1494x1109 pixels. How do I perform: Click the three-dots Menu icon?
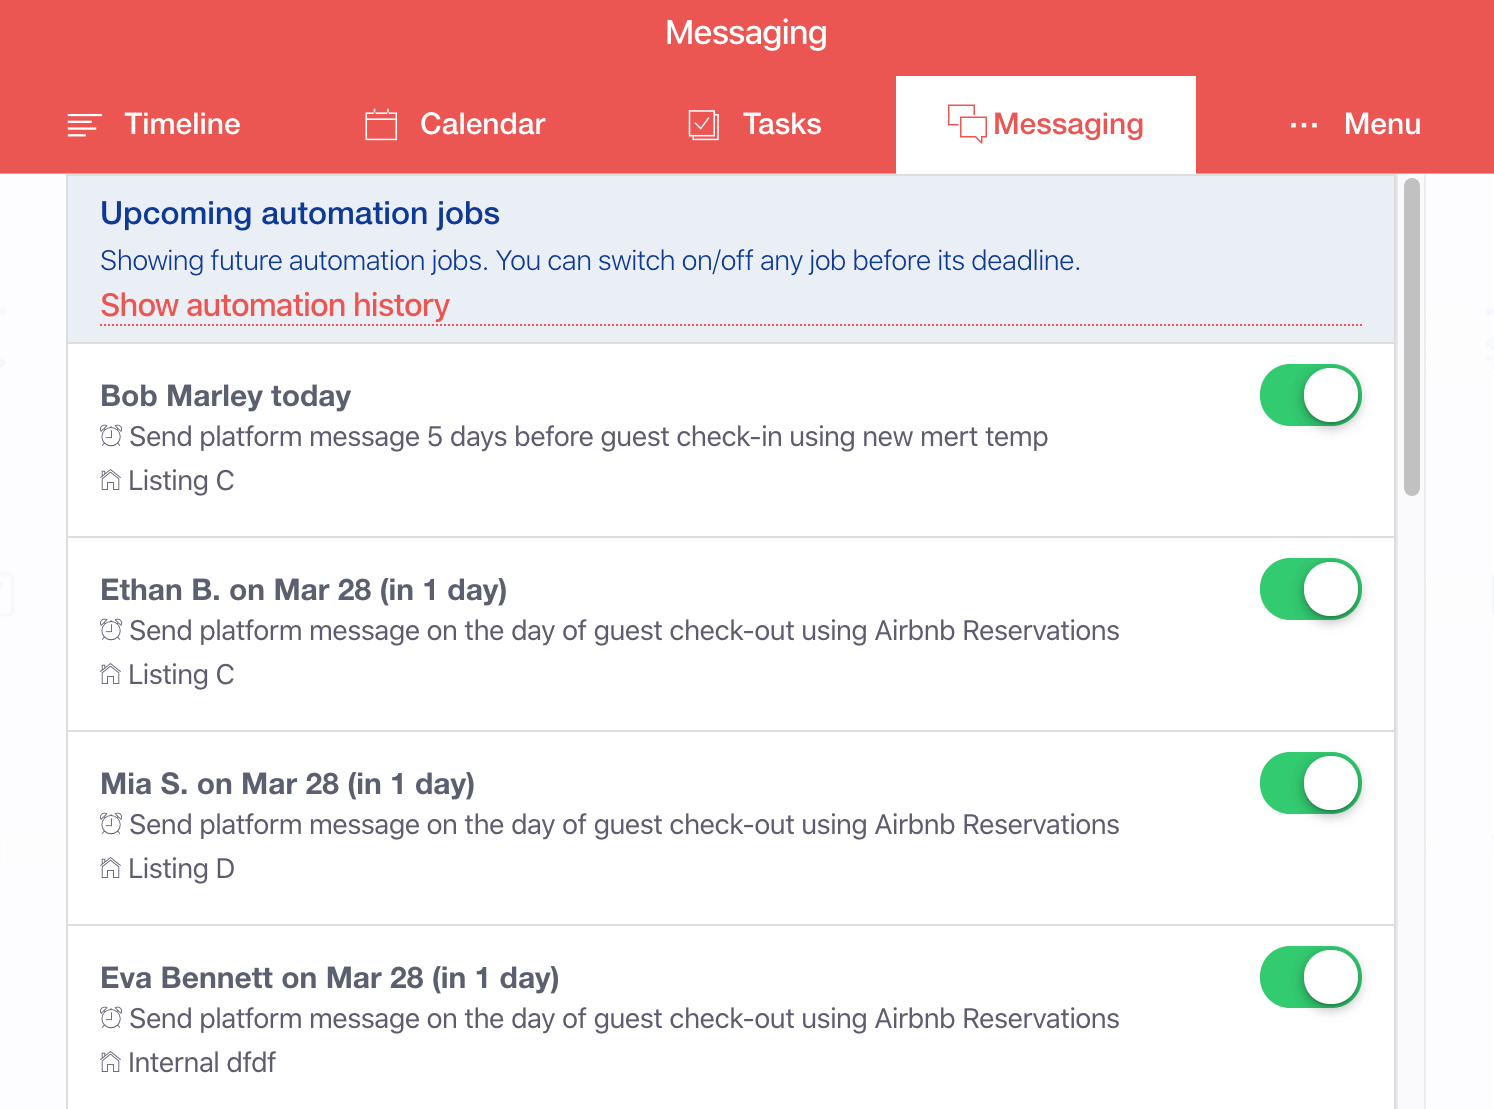click(x=1304, y=125)
